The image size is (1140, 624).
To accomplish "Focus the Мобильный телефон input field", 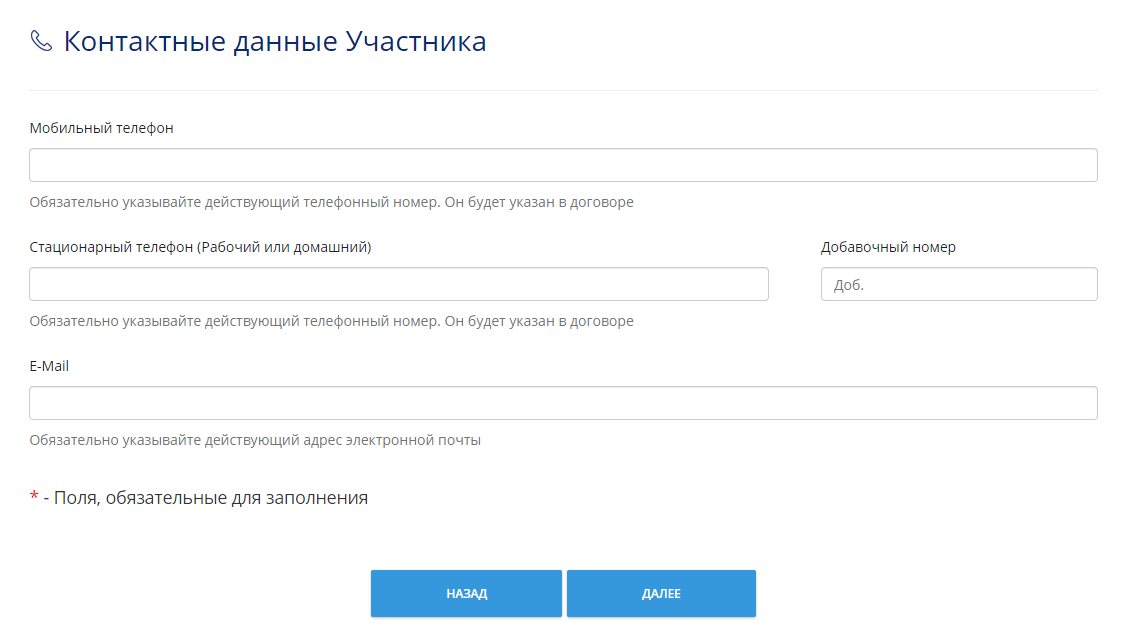I will pyautogui.click(x=563, y=165).
